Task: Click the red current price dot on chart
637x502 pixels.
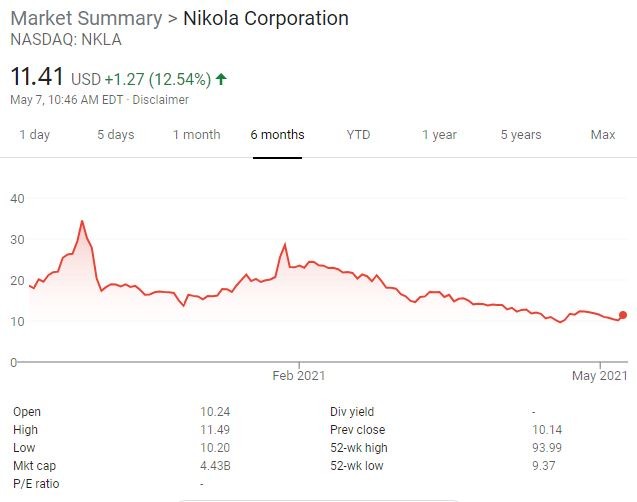Action: pos(623,315)
